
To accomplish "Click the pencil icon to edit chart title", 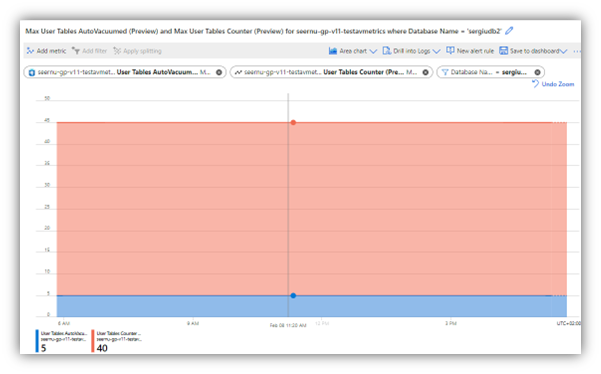I will [x=509, y=31].
